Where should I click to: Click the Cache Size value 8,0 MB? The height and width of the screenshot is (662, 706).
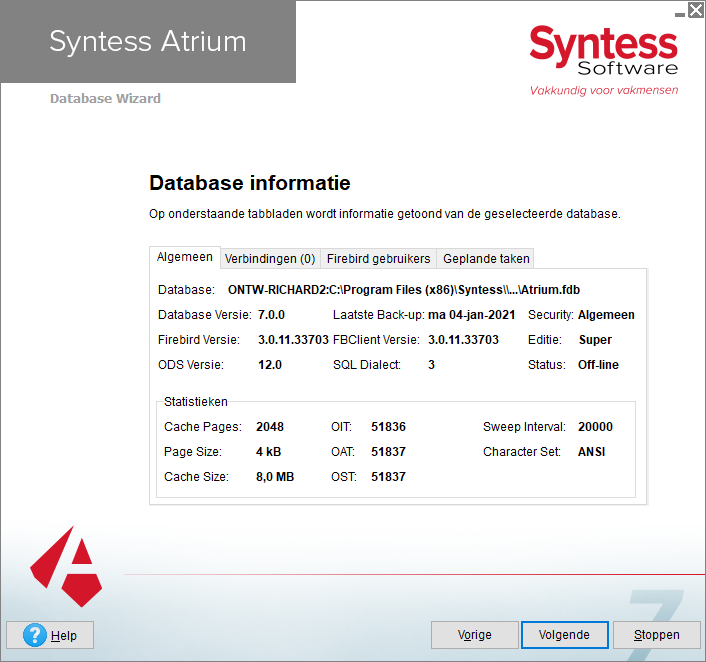[275, 476]
